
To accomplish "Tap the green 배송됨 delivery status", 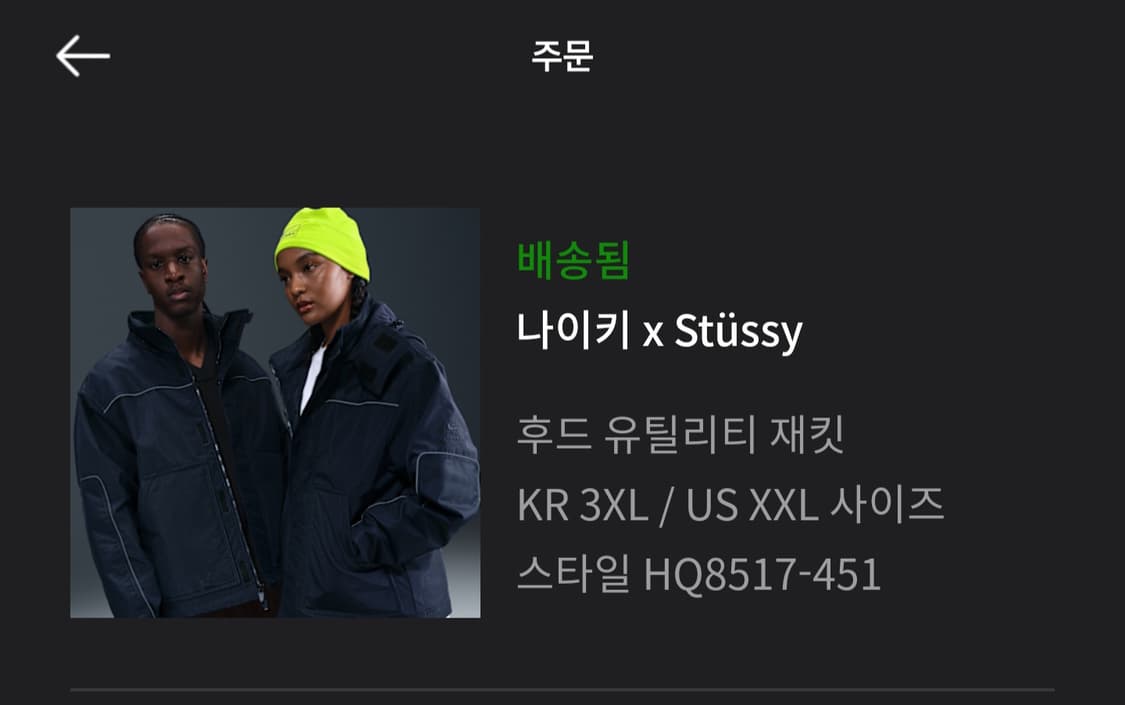I will click(x=573, y=260).
